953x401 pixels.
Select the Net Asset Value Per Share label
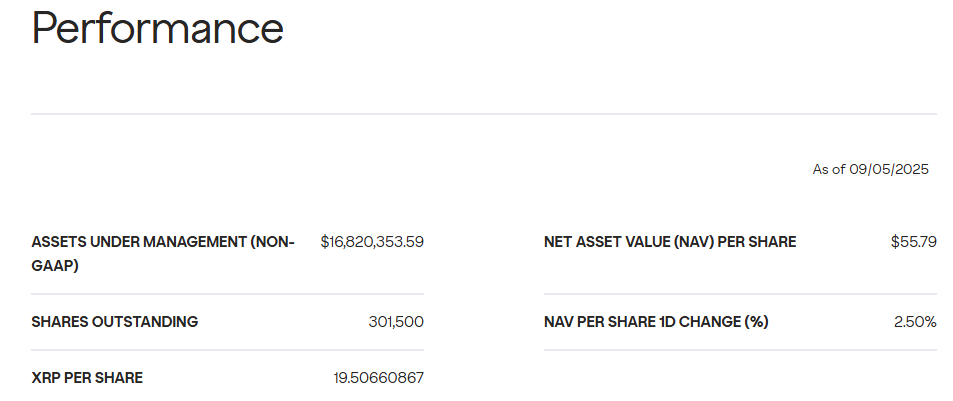[x=670, y=242]
